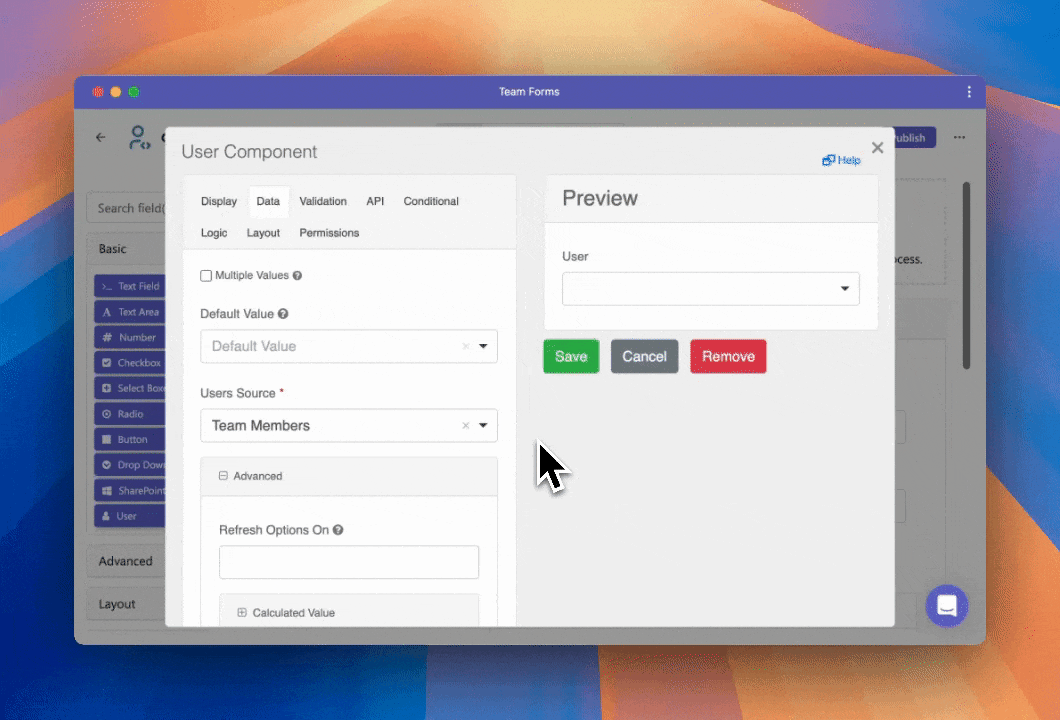Clear the Team Members selection
Screen dimensions: 1060x720
coord(465,425)
